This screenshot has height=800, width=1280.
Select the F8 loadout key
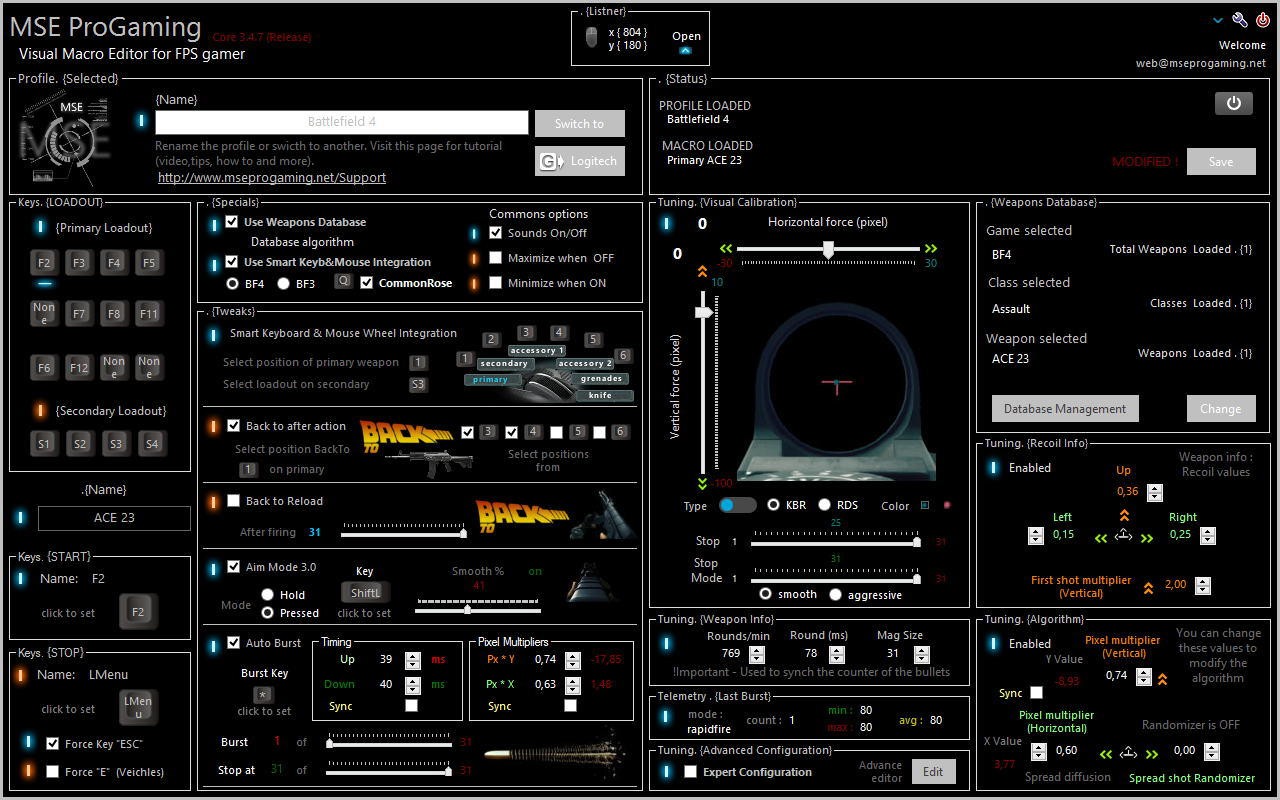[114, 314]
